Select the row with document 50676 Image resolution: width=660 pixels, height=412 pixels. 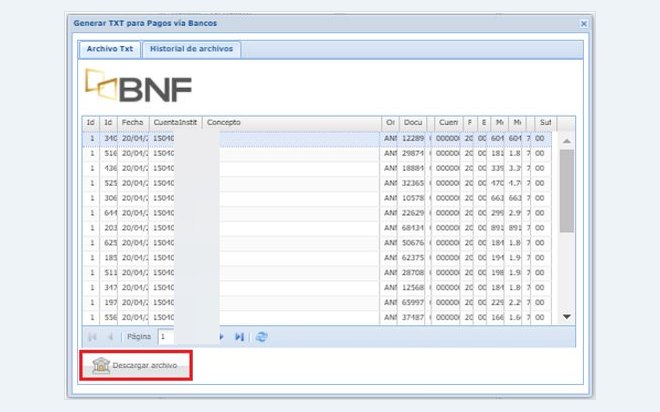click(317, 243)
